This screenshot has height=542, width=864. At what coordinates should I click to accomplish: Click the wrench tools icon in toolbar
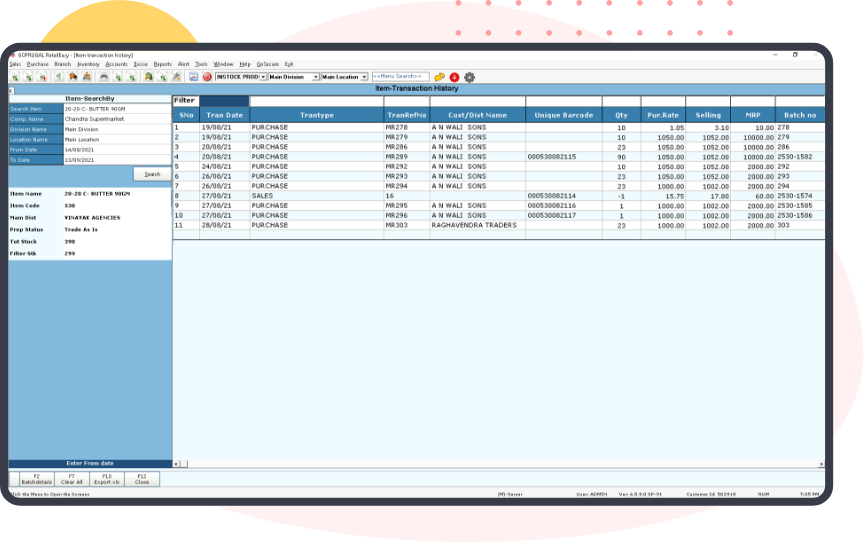(176, 77)
